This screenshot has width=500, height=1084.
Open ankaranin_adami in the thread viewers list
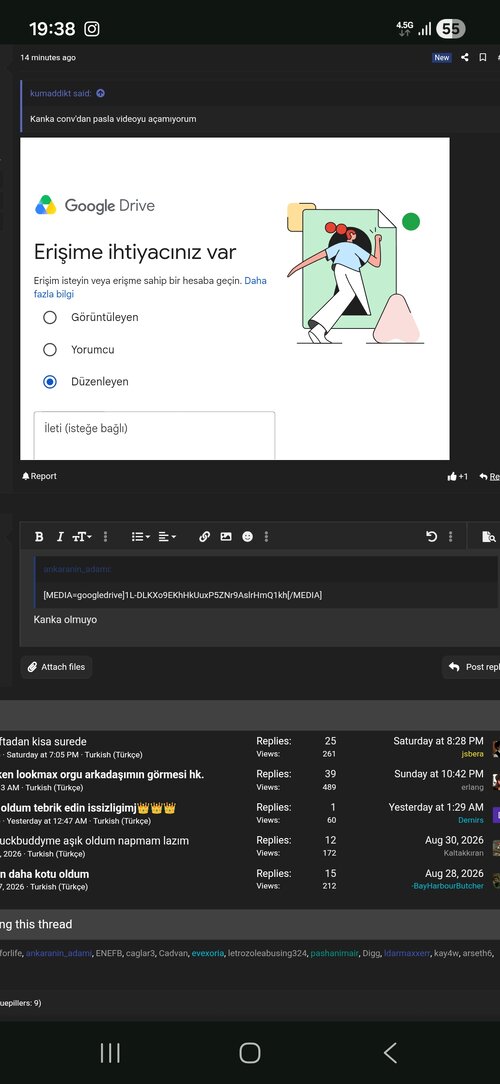pyautogui.click(x=59, y=953)
